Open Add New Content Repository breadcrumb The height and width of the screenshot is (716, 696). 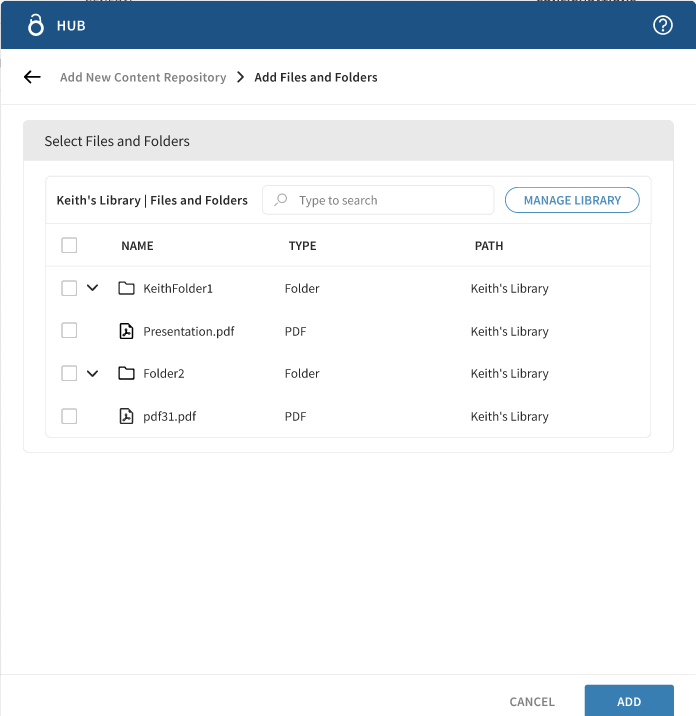pos(143,77)
